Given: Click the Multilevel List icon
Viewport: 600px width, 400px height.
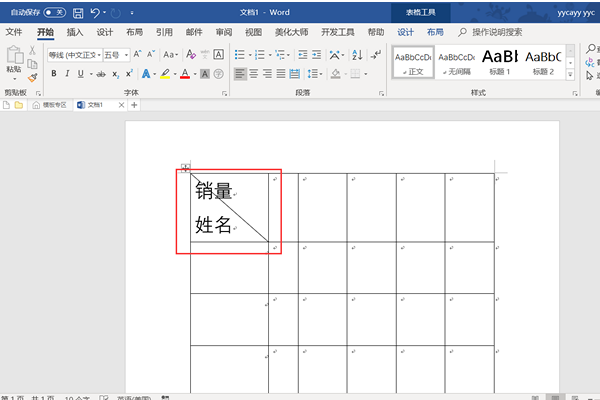Looking at the screenshot, I should click(x=280, y=55).
